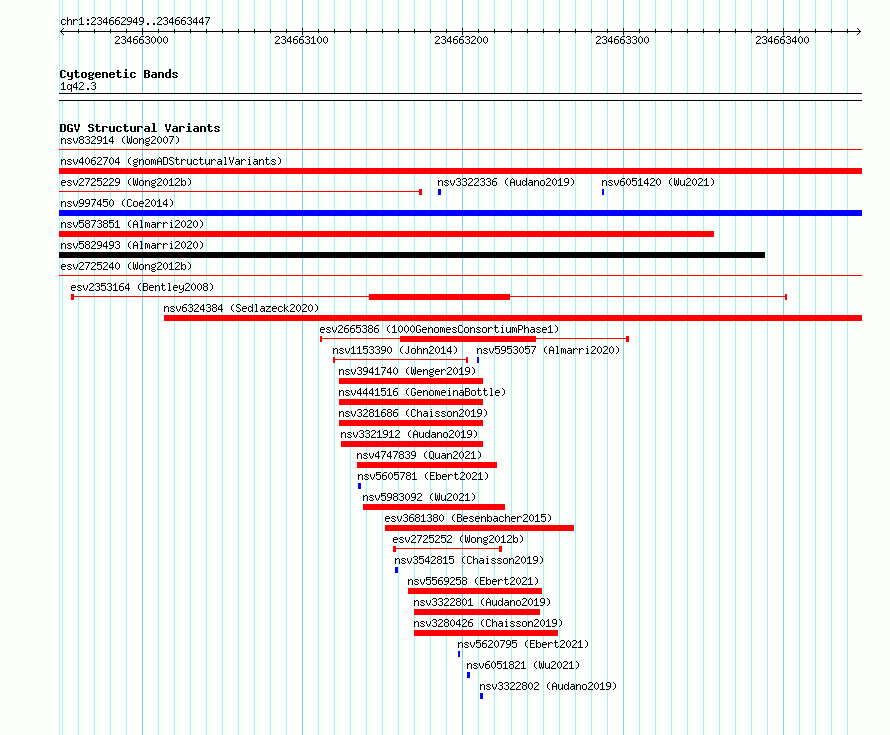The image size is (890, 735).
Task: Click red bar under nsv5873851 label
Action: click(387, 234)
